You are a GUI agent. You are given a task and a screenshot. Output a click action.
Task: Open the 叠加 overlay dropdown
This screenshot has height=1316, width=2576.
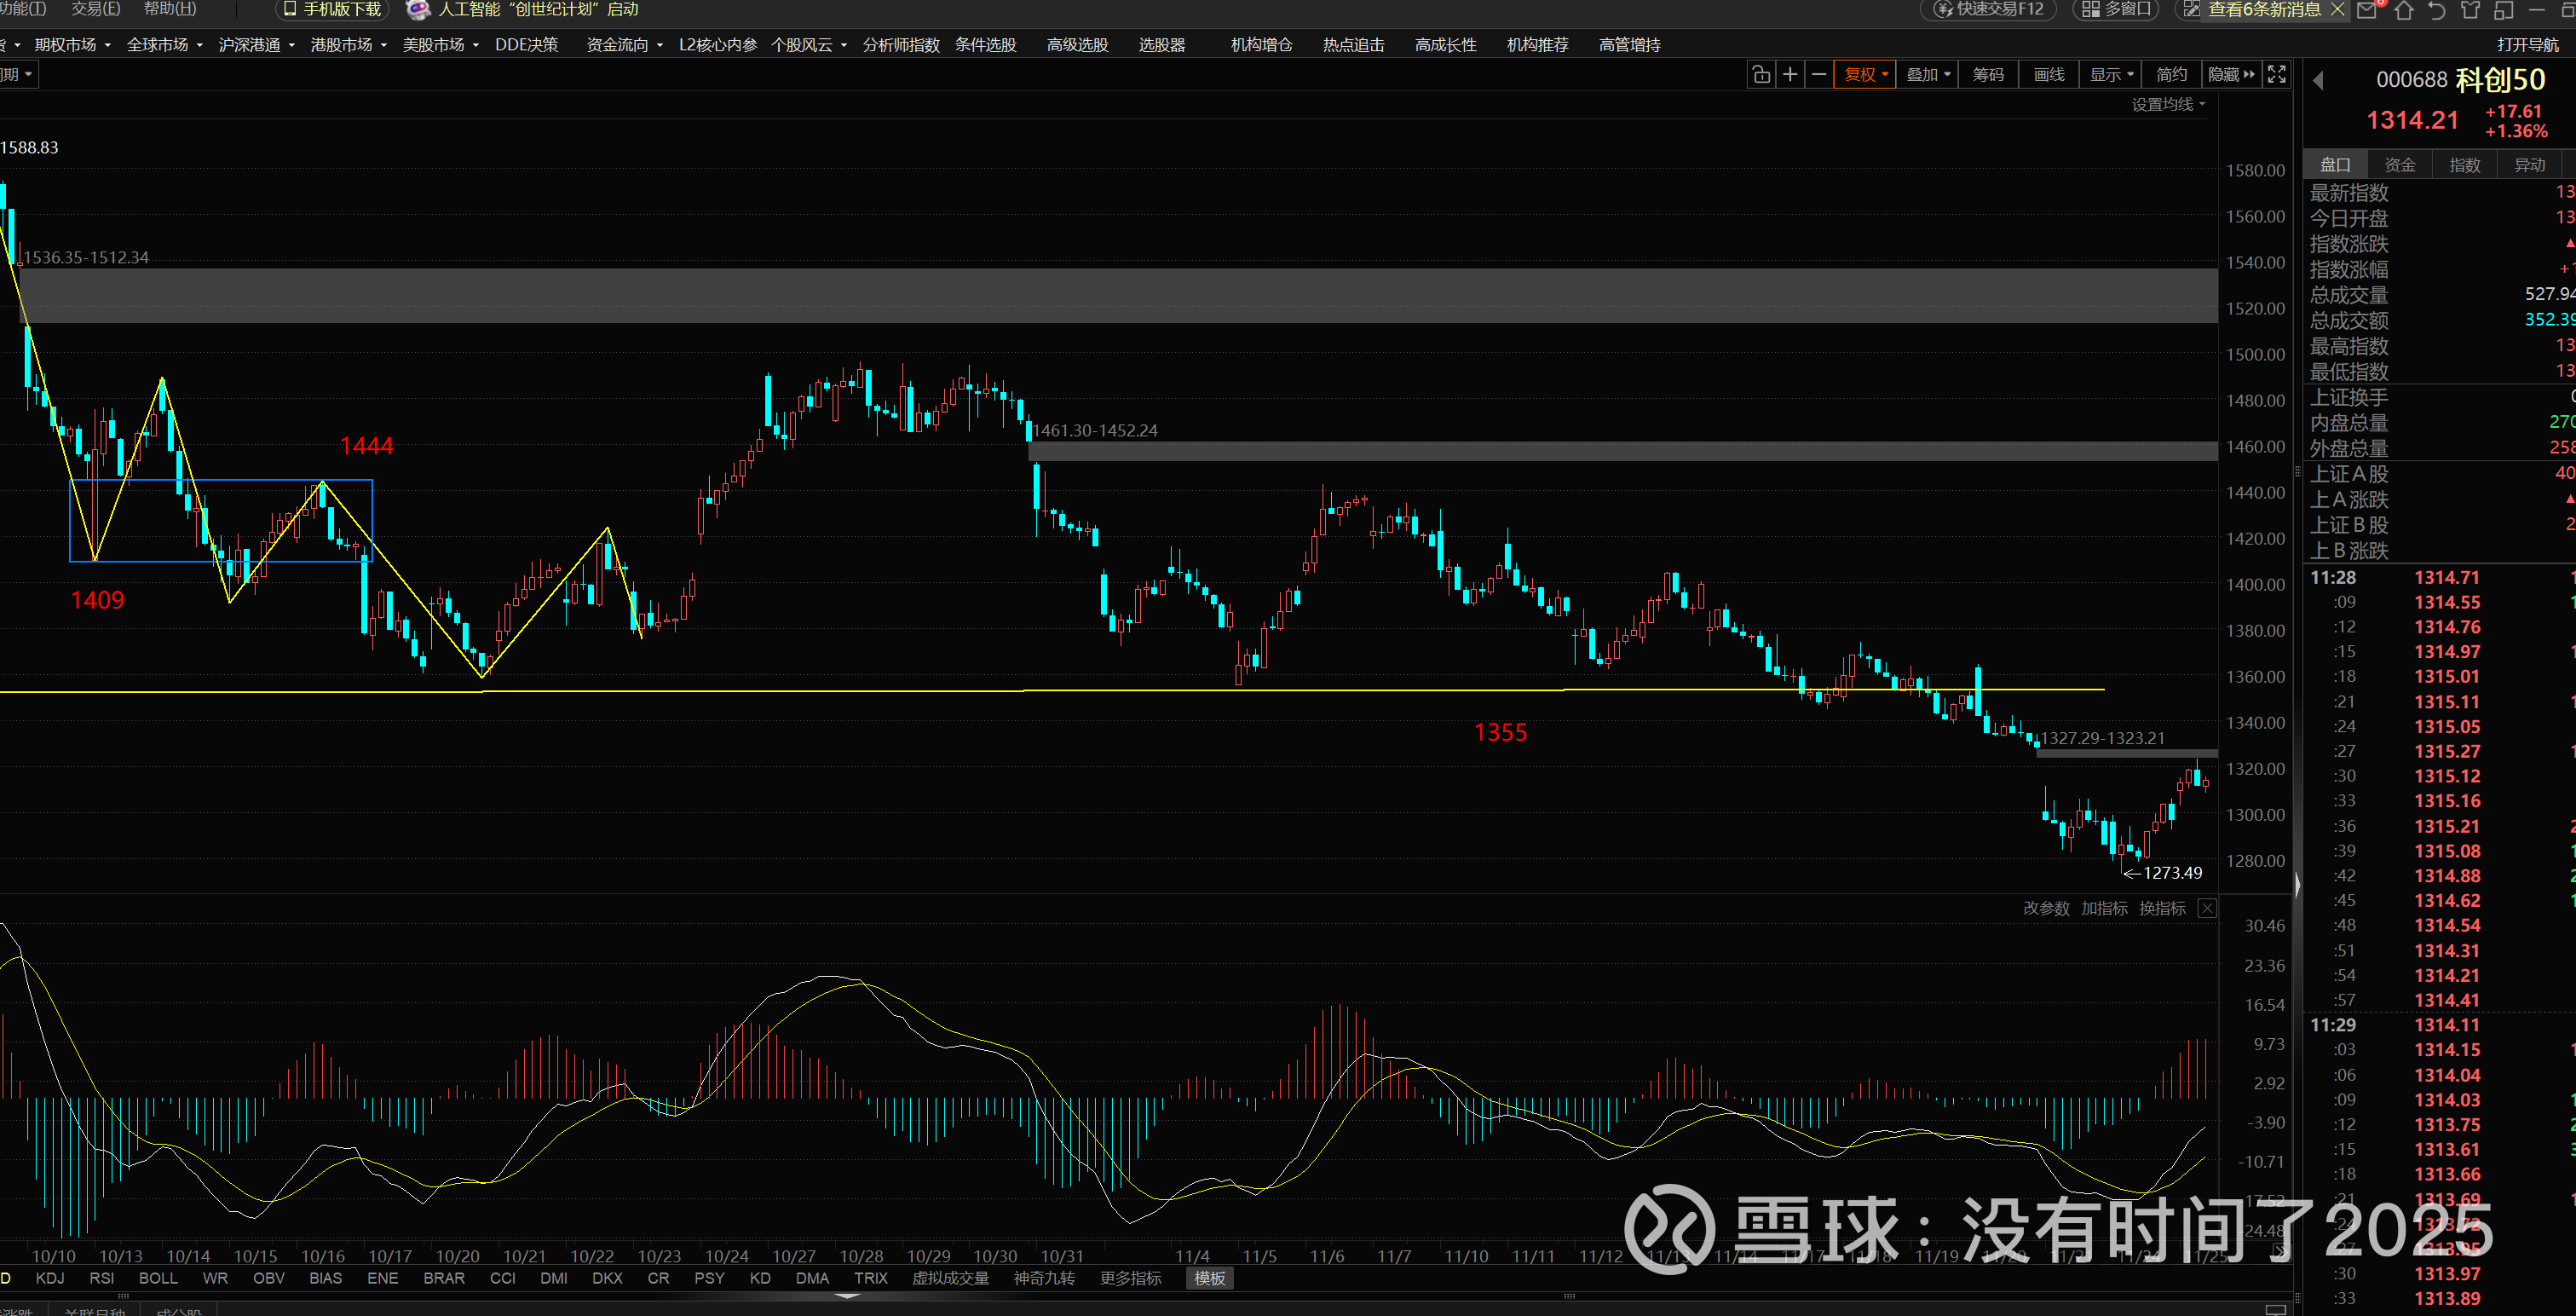point(1928,75)
